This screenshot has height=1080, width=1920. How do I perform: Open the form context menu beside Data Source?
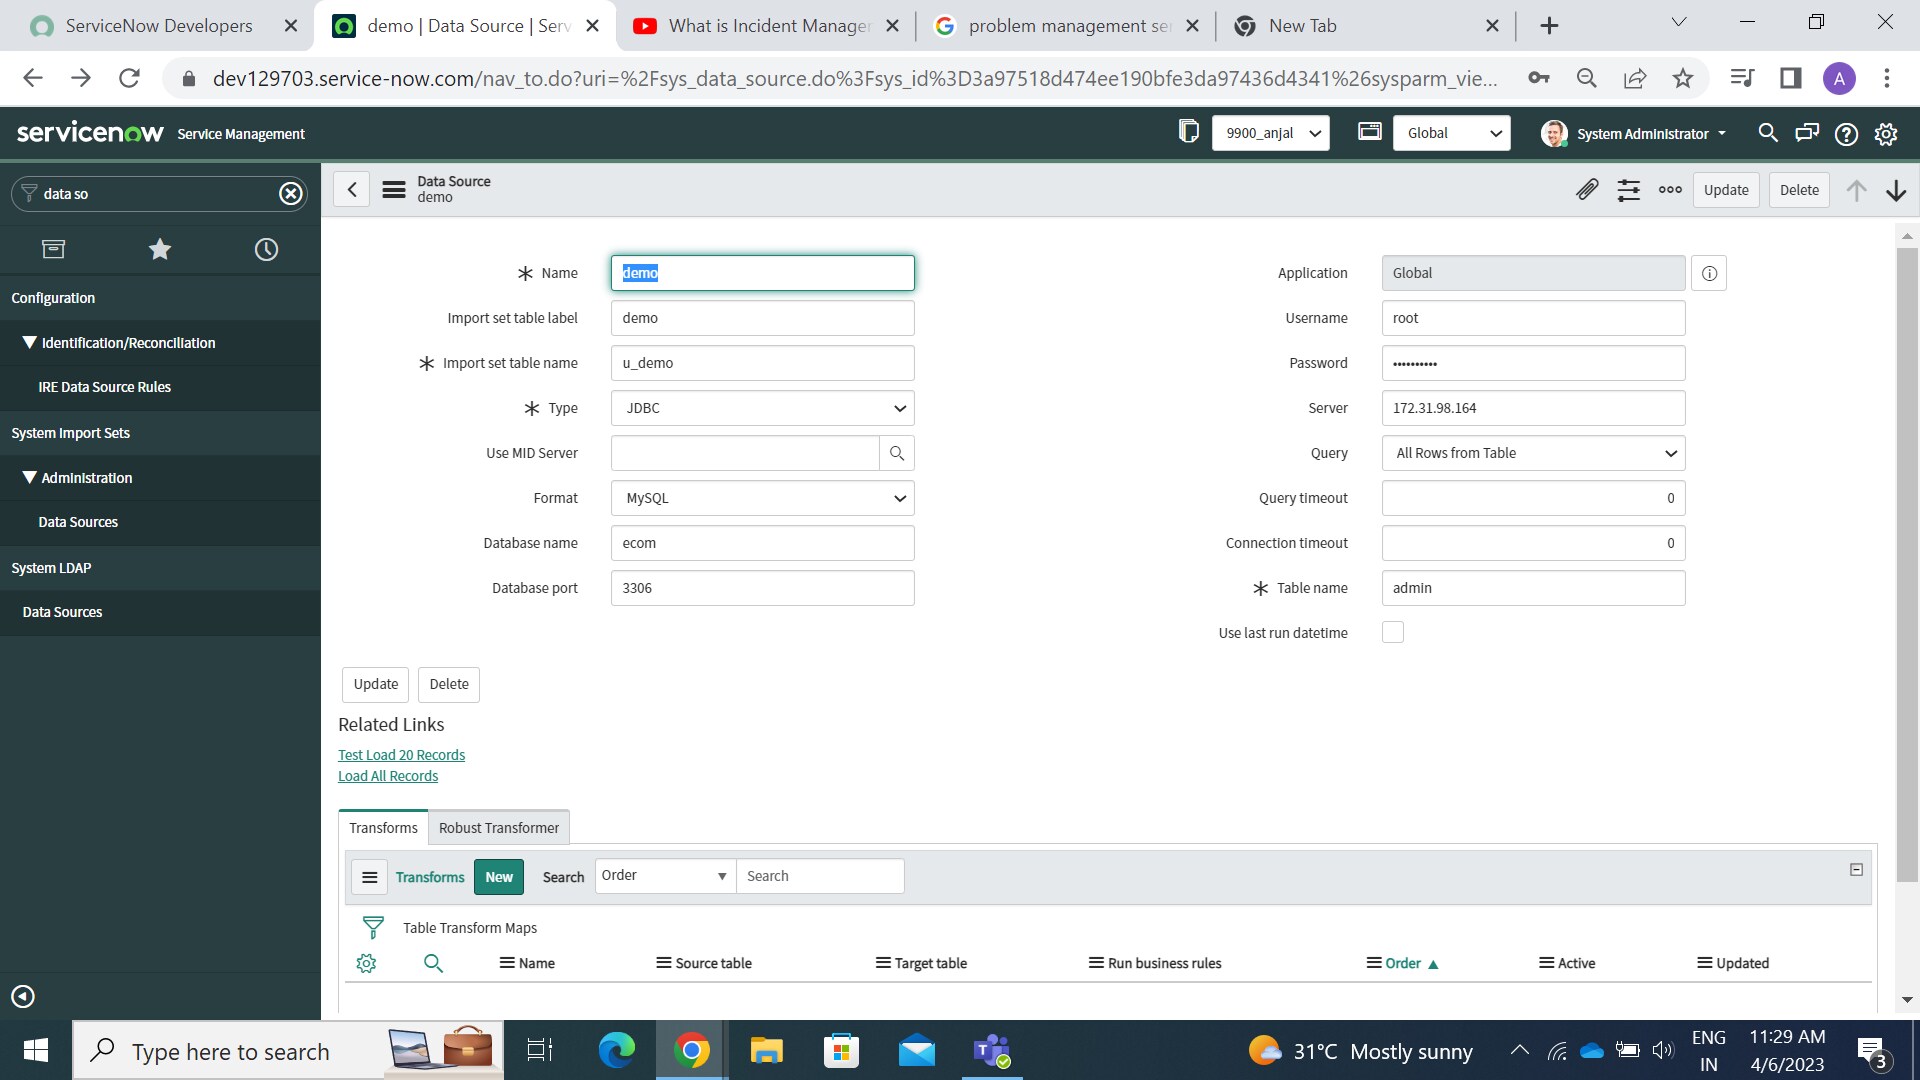coord(394,190)
